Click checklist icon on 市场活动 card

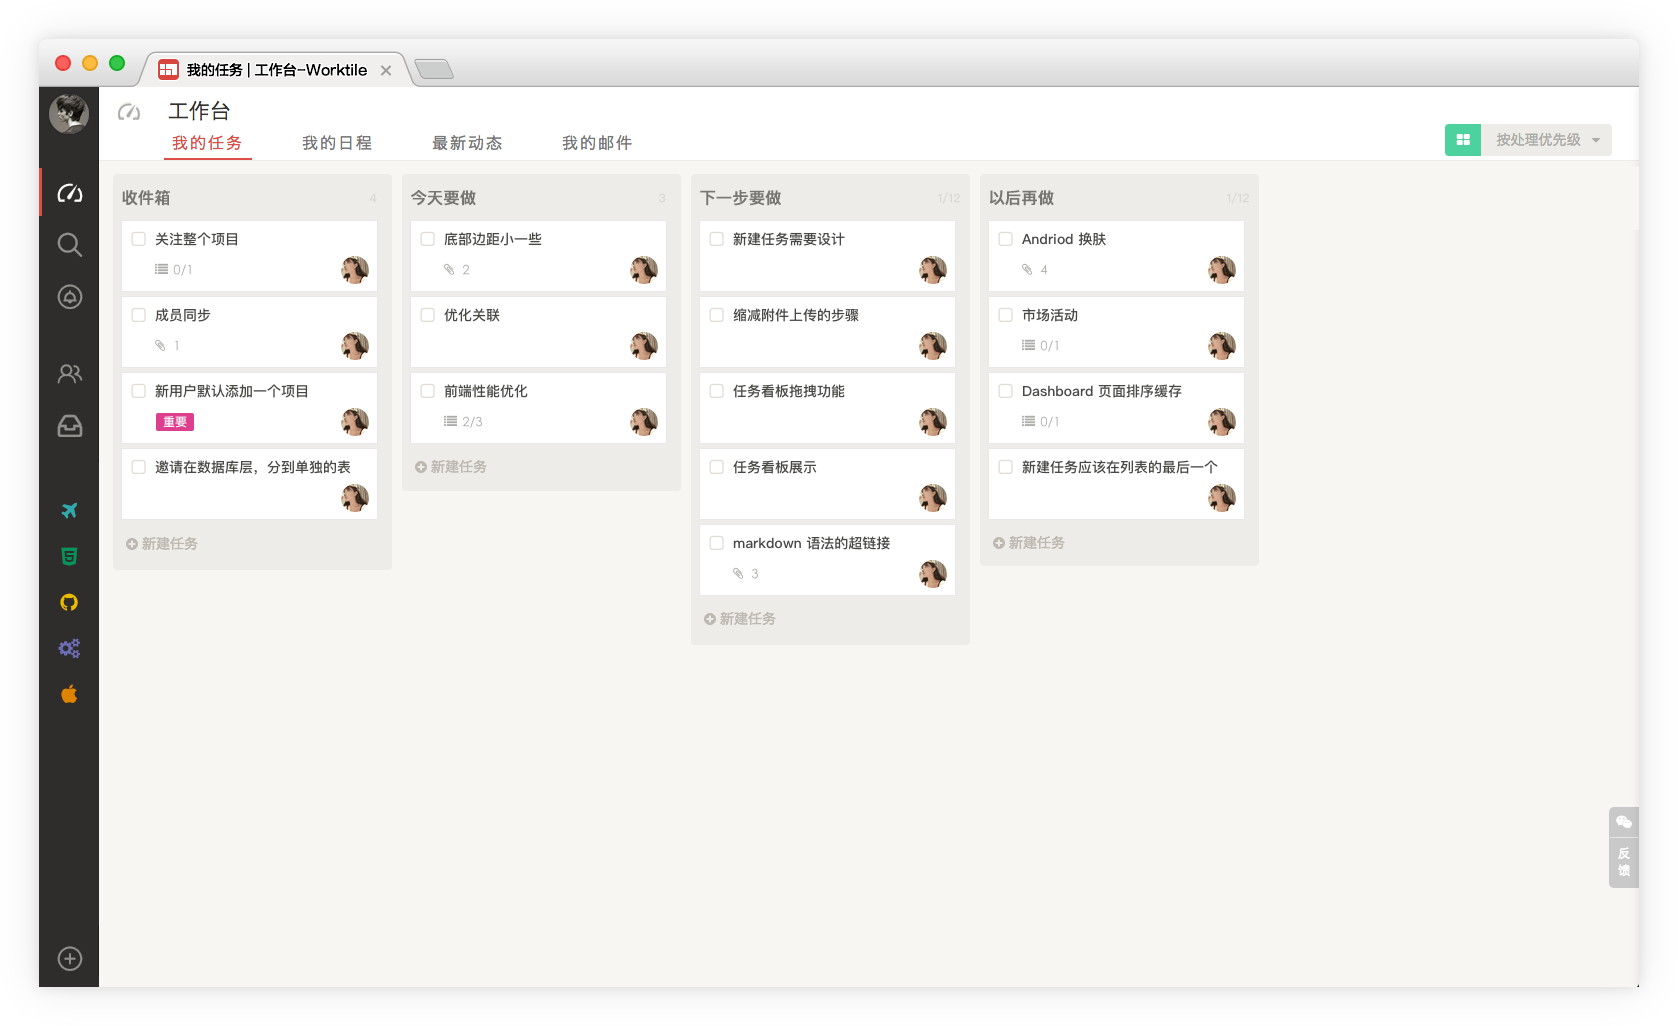coord(1028,346)
